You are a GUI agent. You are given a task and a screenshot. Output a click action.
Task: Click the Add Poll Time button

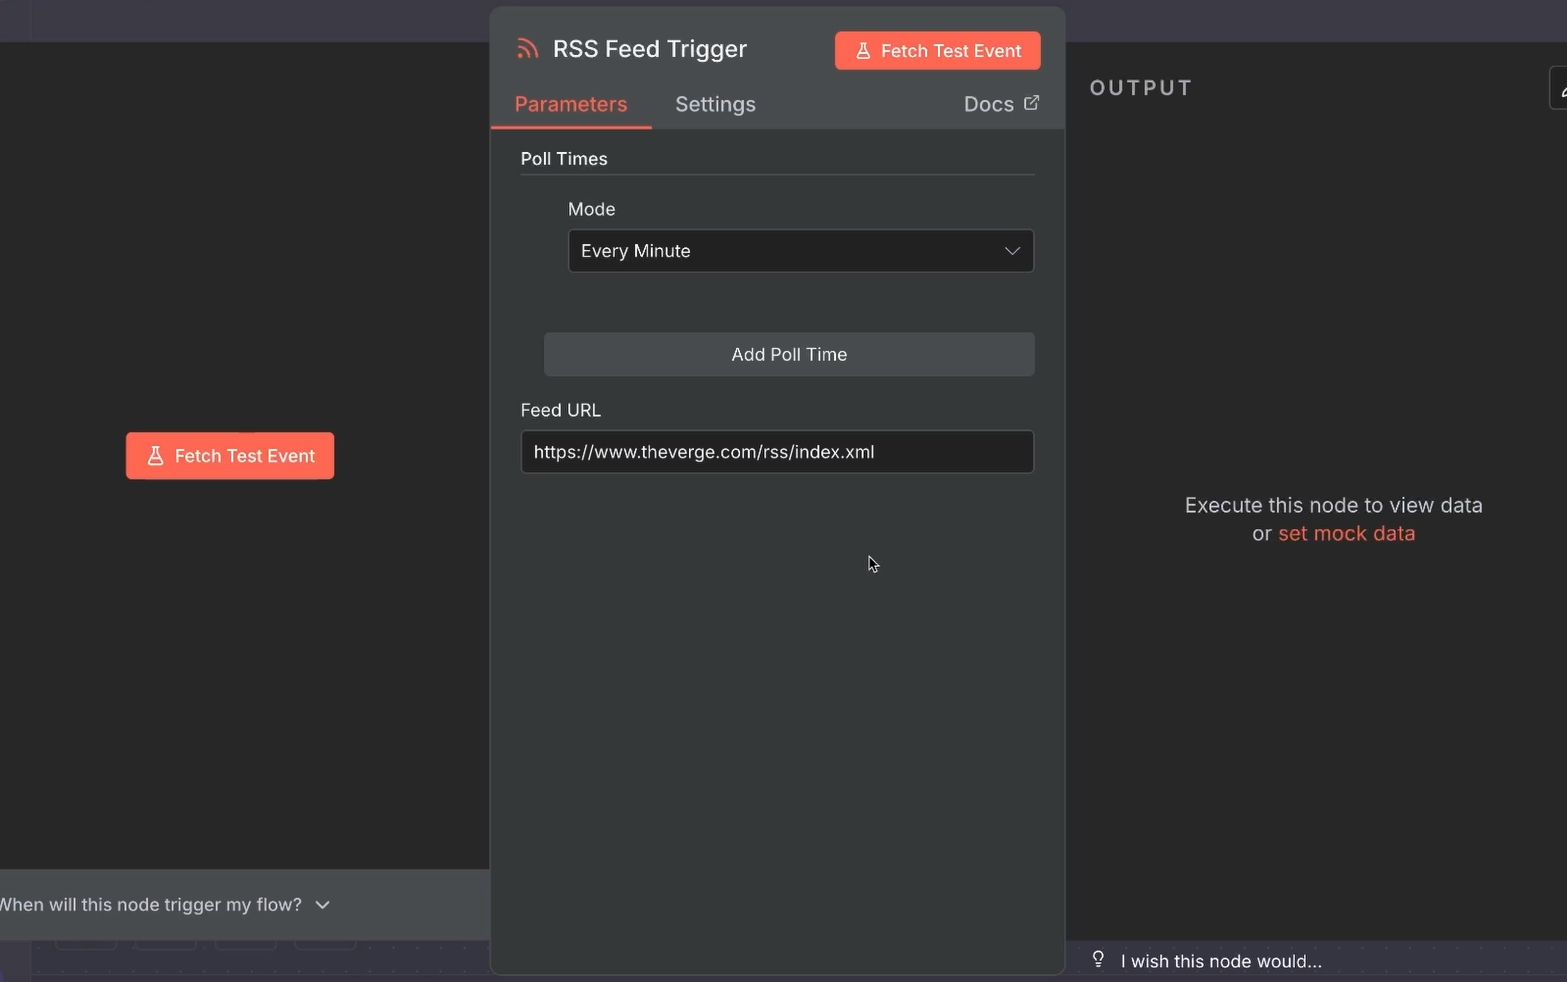(788, 354)
